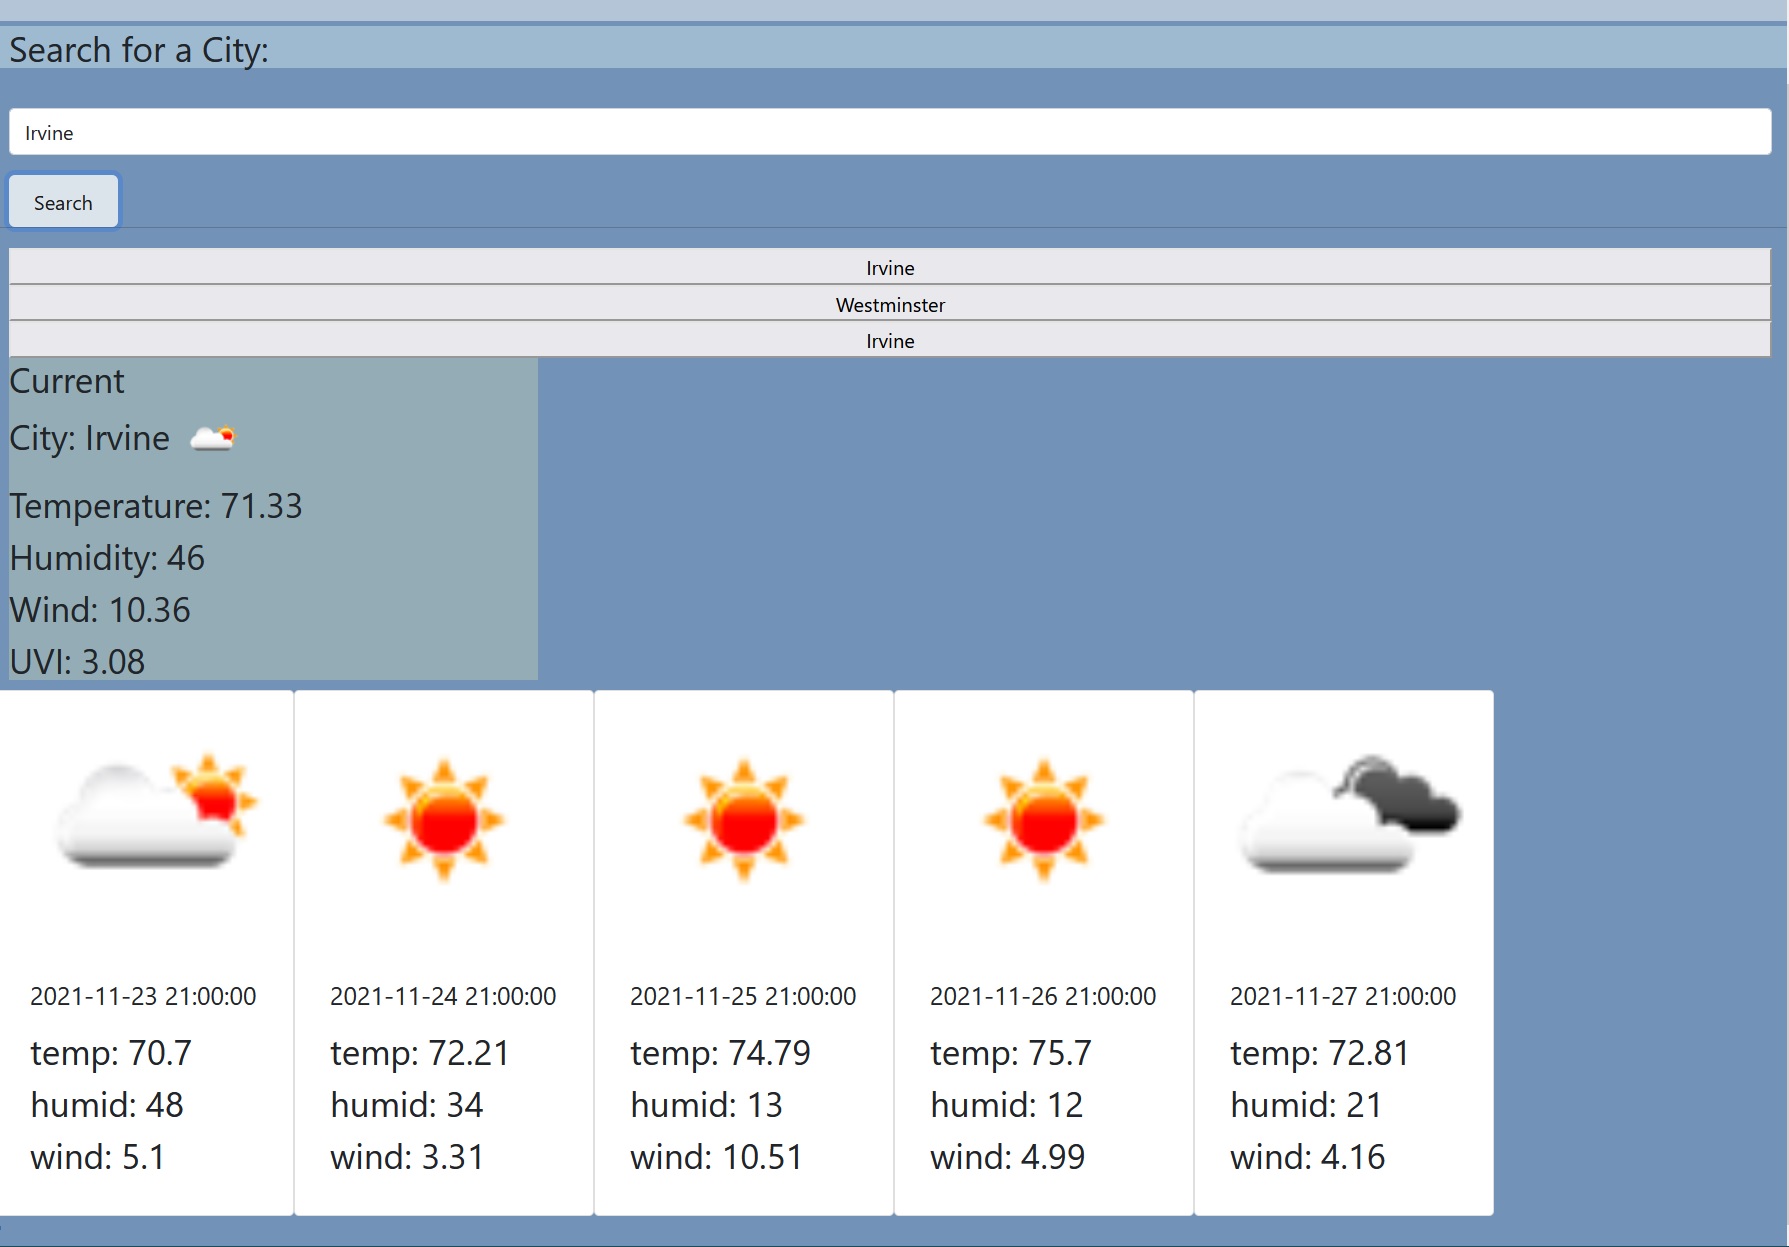
Task: Select the first Irvine search result
Action: (889, 268)
